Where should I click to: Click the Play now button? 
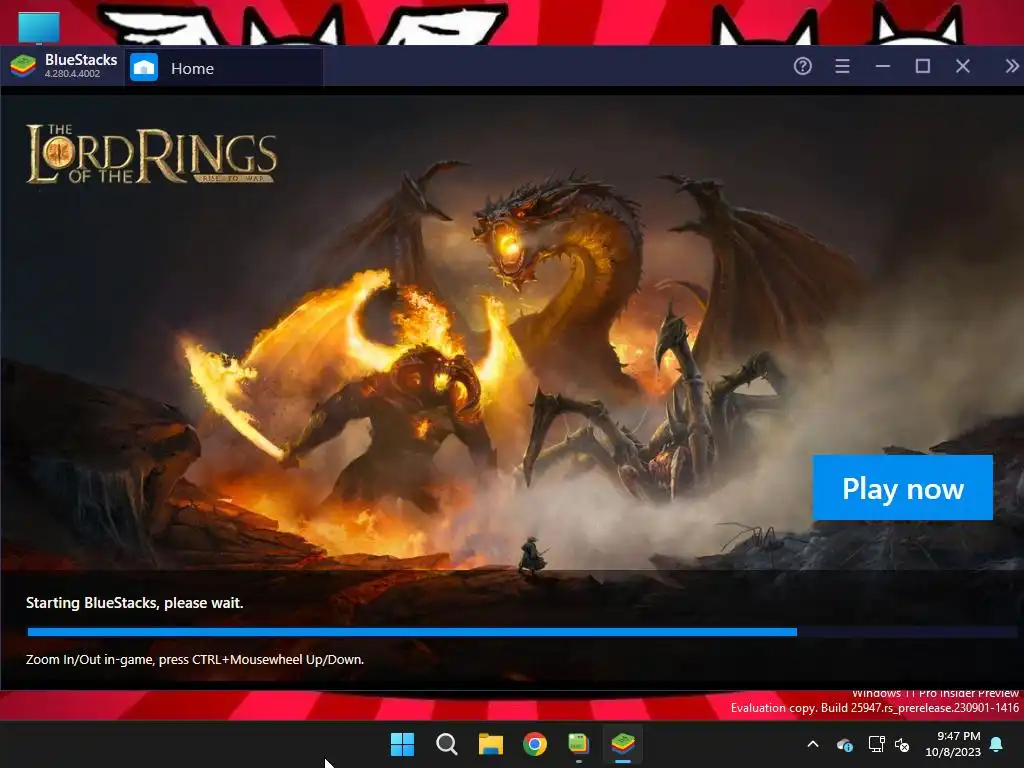(x=903, y=488)
